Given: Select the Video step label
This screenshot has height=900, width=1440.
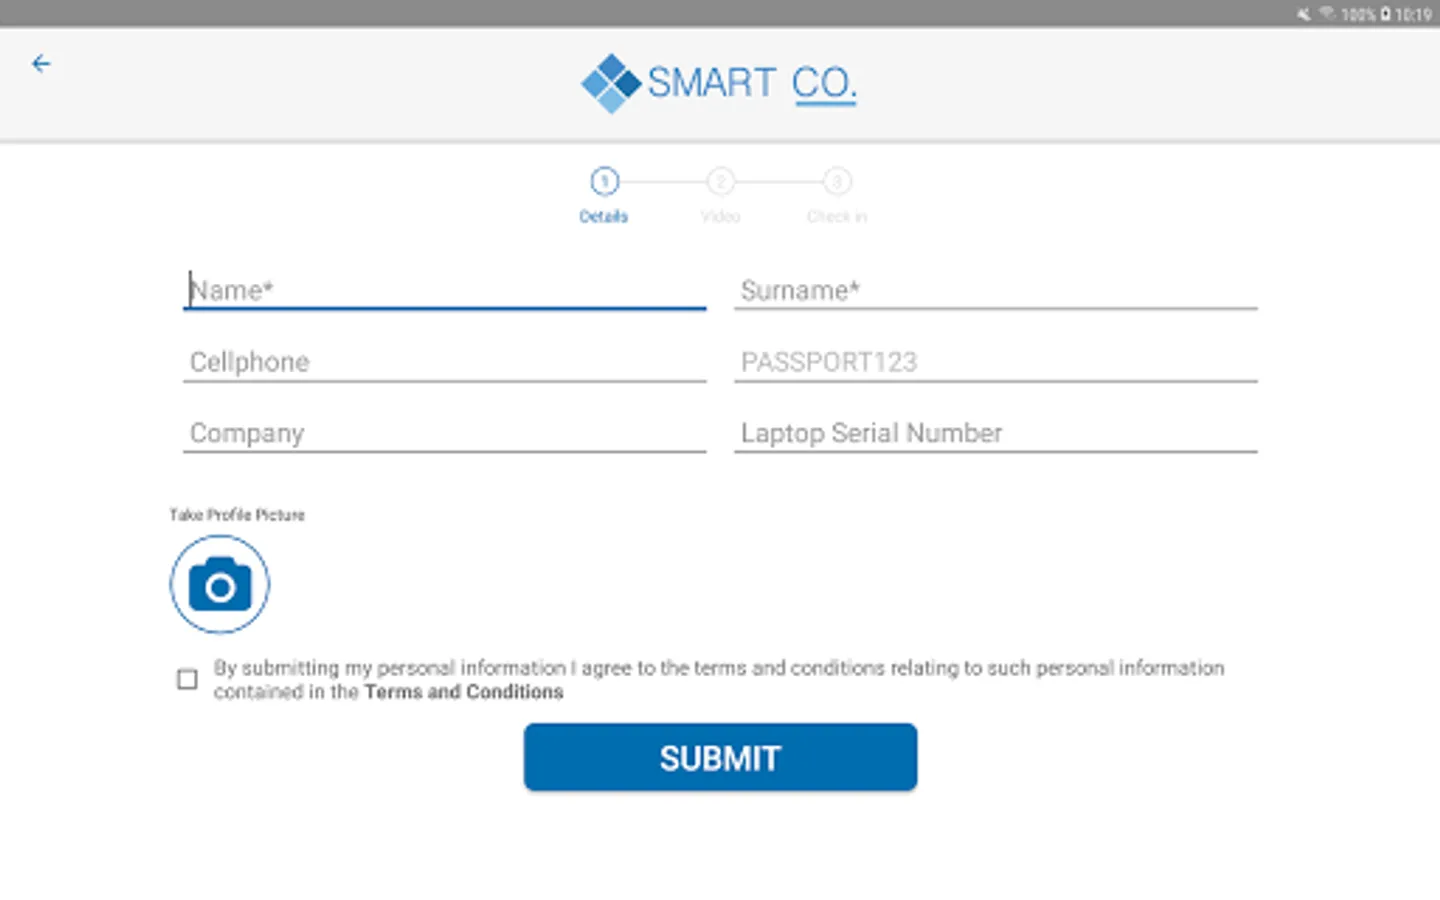Looking at the screenshot, I should click(x=720, y=216).
